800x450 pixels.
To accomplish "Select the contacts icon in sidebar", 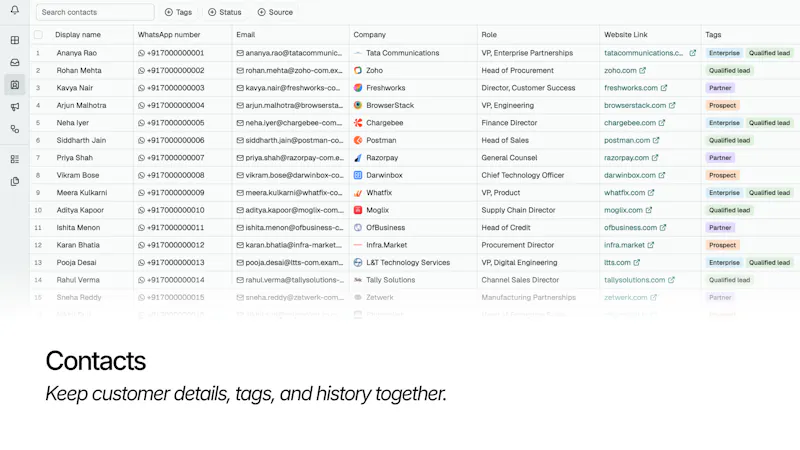I will 15,85.
